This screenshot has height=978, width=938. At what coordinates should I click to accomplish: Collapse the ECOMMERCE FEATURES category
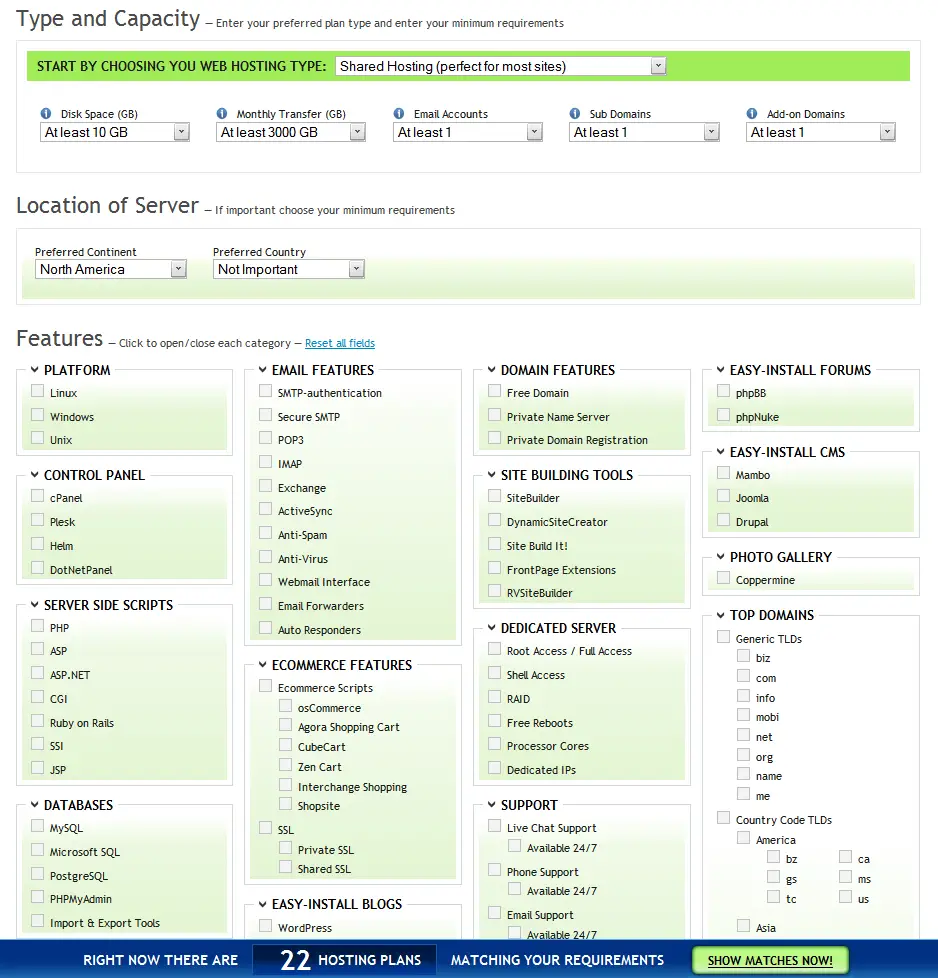pos(263,665)
